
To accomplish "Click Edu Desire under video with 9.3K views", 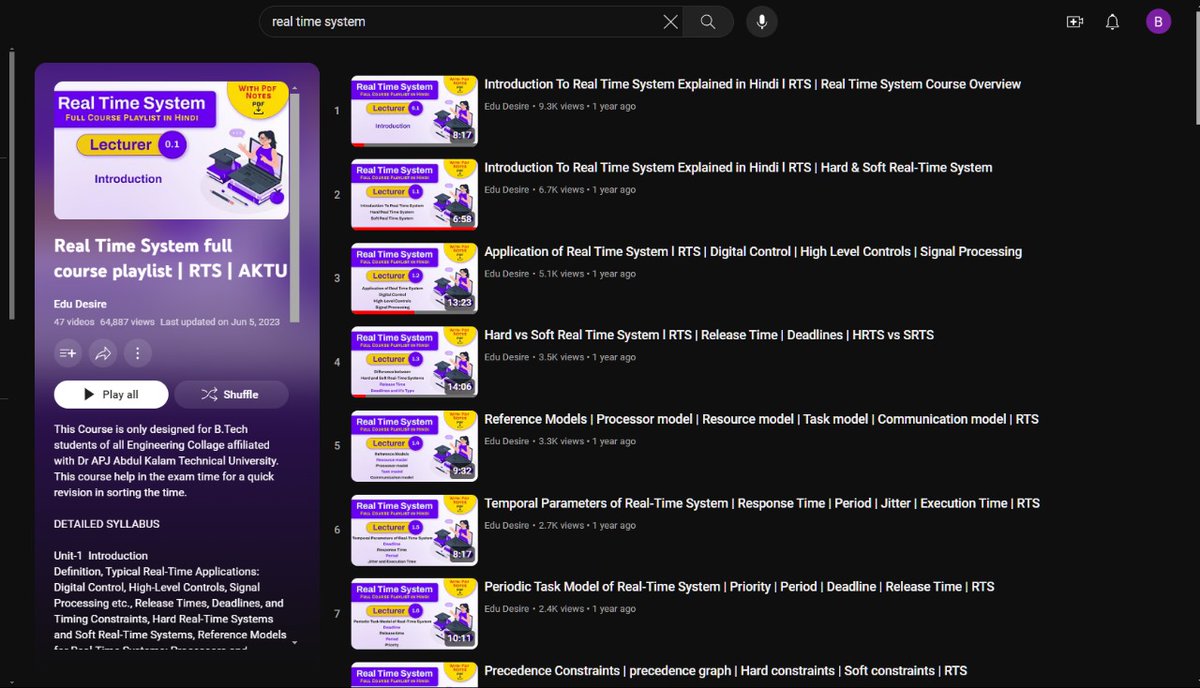I will pos(506,106).
